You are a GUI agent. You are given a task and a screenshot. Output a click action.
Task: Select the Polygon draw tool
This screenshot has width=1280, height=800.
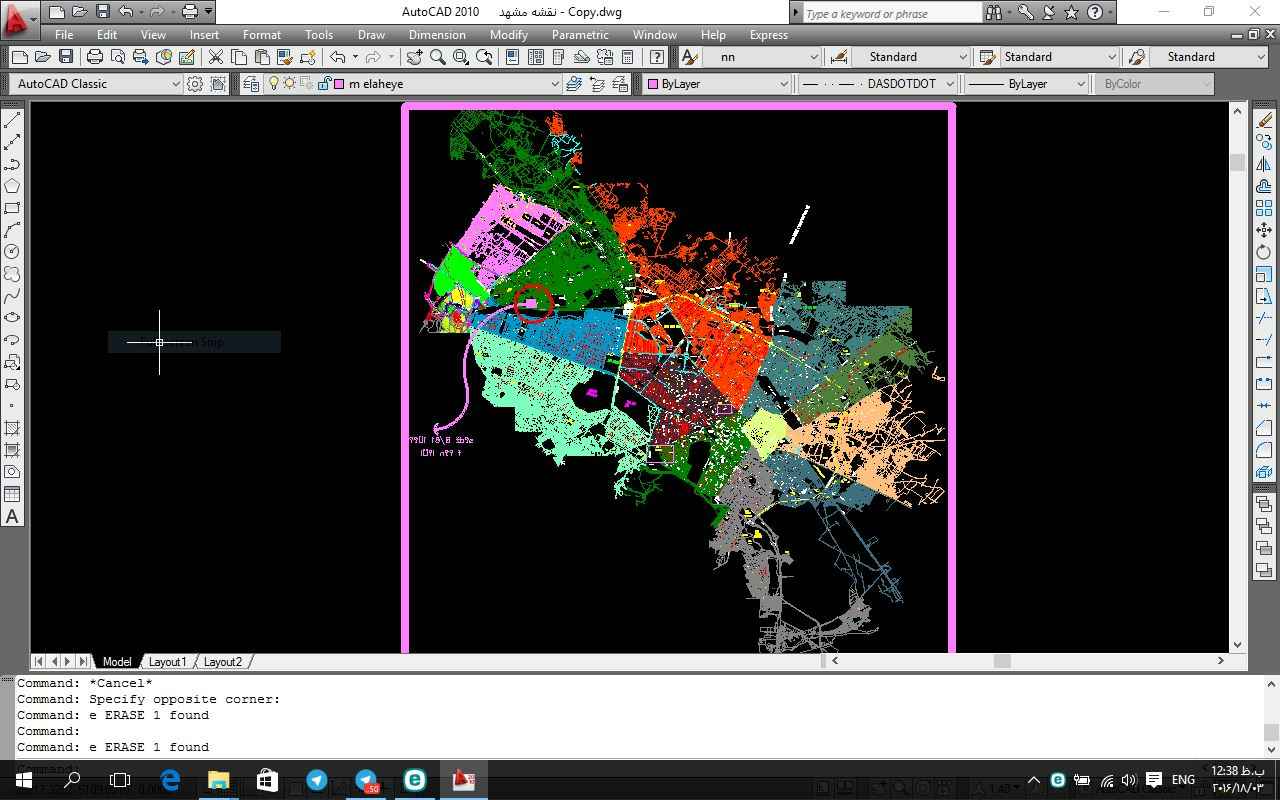tap(12, 186)
